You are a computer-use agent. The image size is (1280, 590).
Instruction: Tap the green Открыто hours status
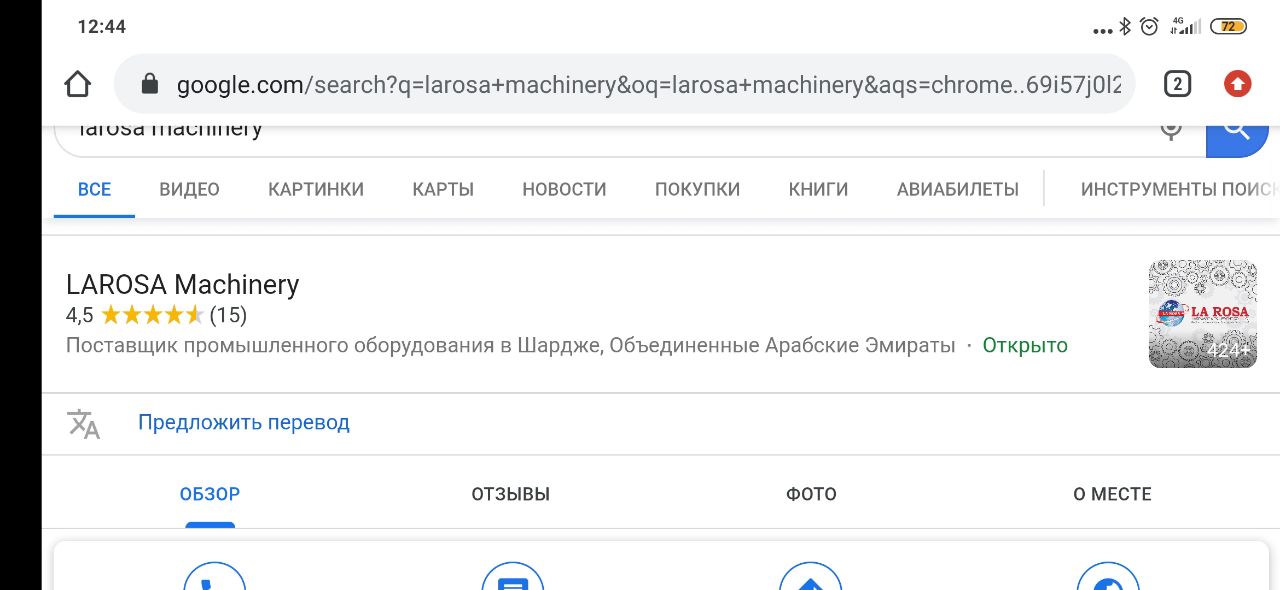click(x=1025, y=345)
